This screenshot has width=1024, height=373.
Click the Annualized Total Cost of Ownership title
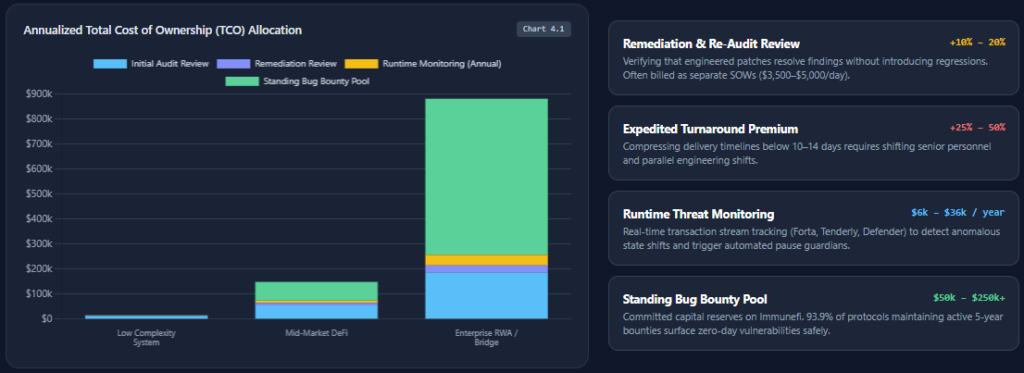point(163,30)
